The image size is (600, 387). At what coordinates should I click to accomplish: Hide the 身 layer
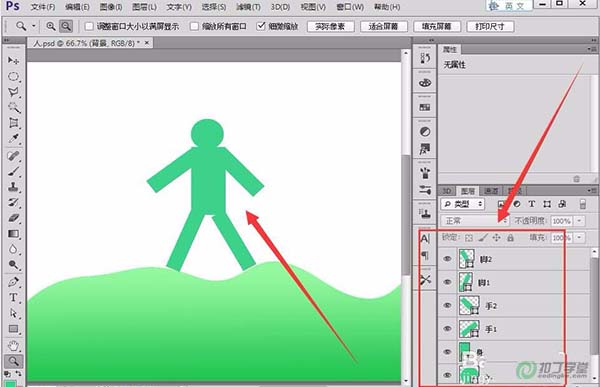tap(447, 352)
